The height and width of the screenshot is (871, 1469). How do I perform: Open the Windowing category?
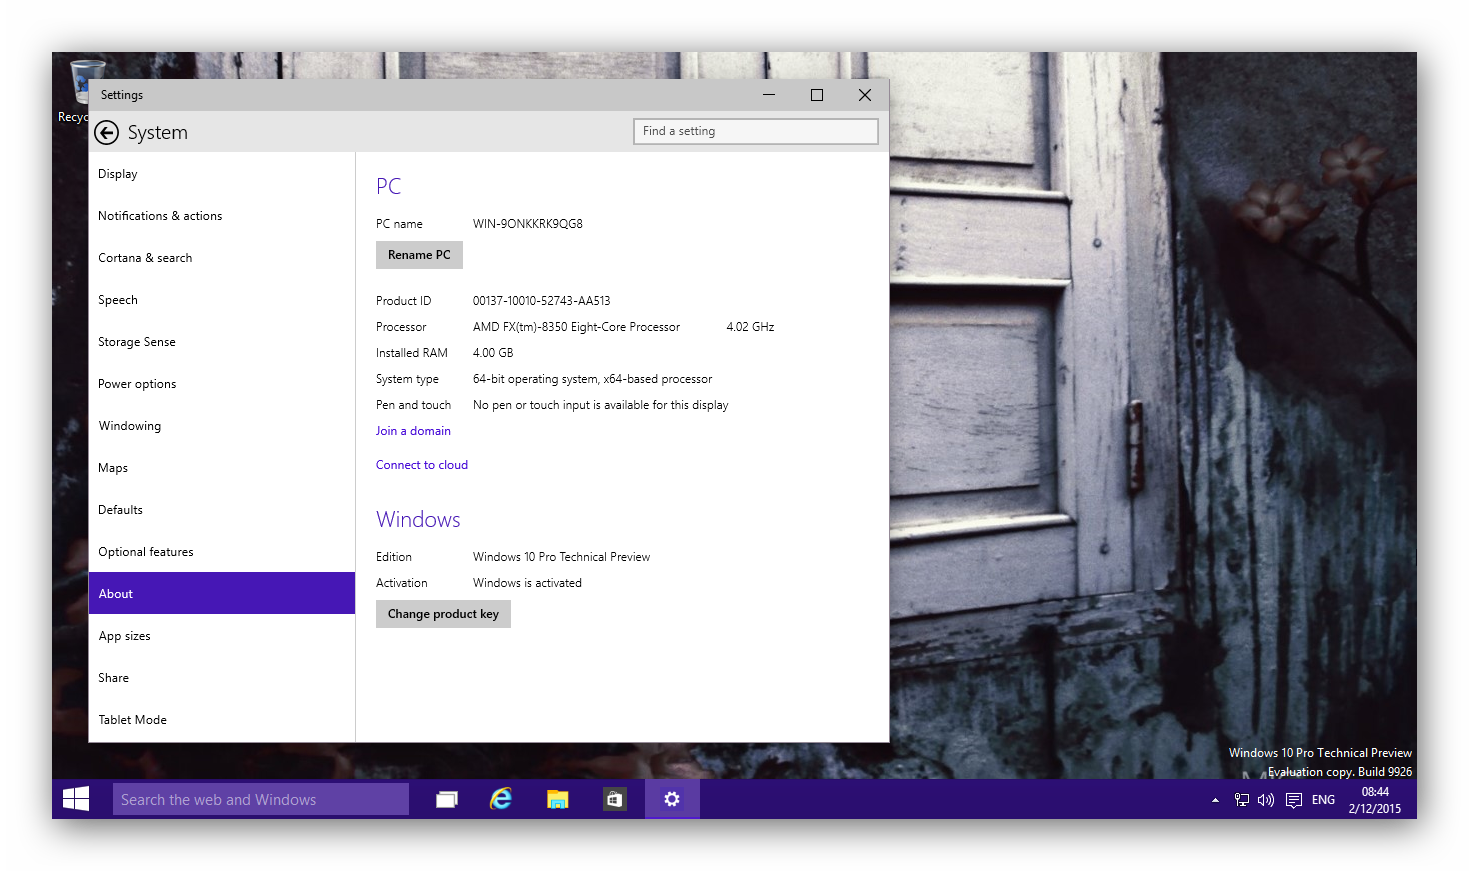(222, 426)
